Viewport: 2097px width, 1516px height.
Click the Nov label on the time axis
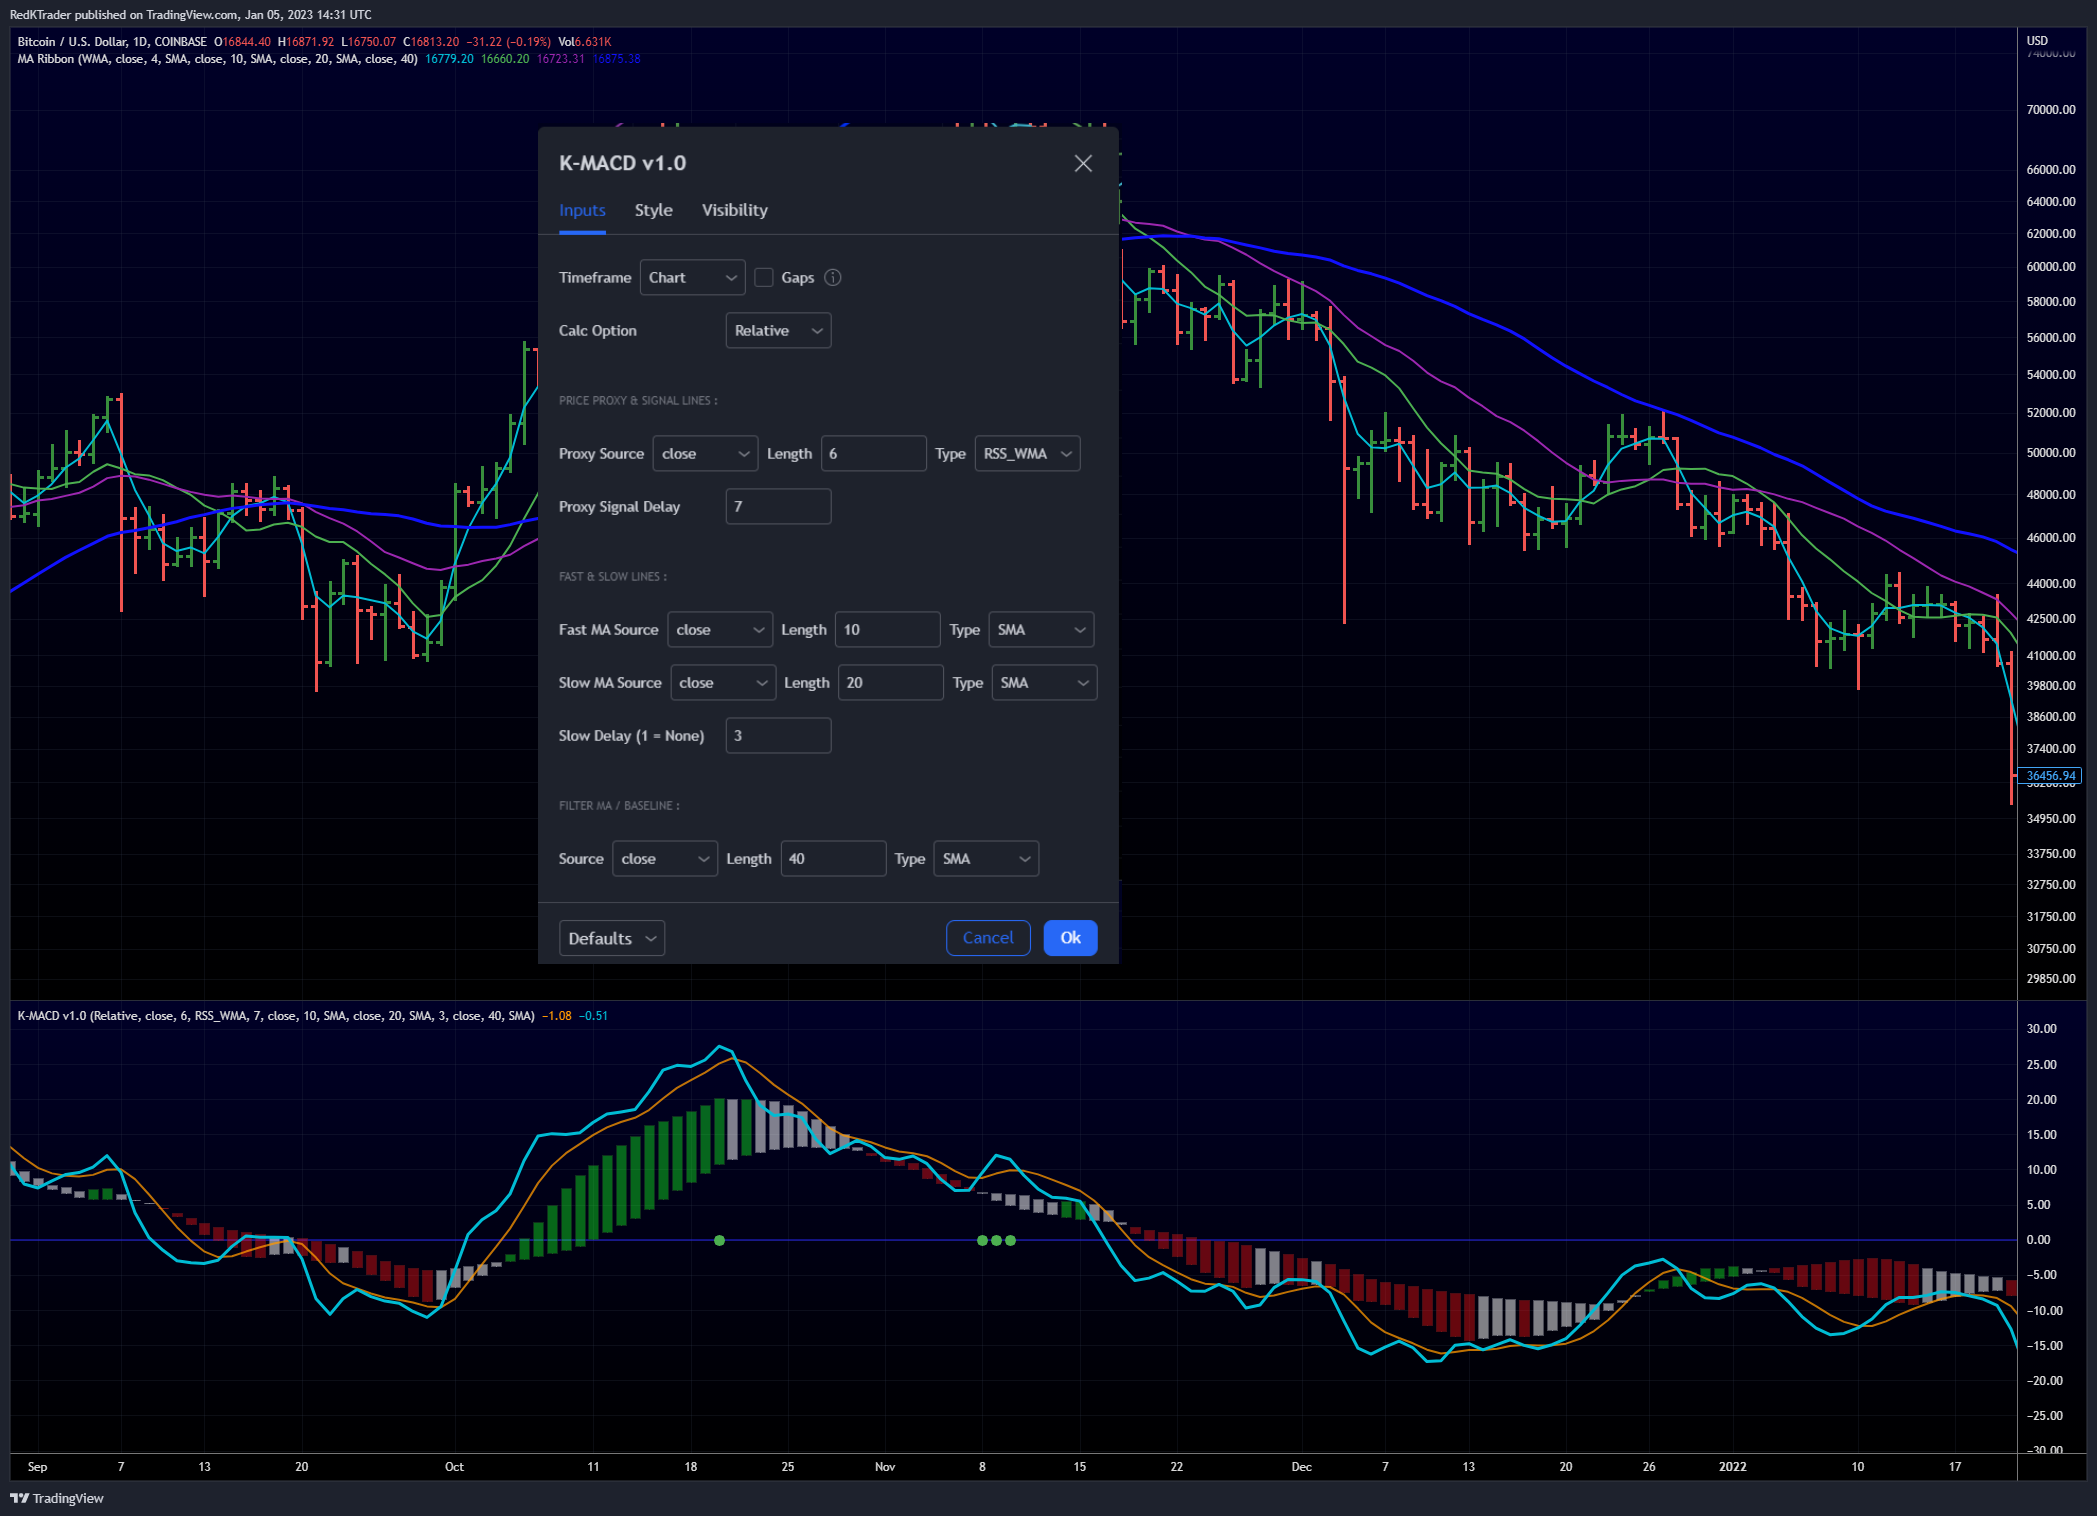click(885, 1466)
